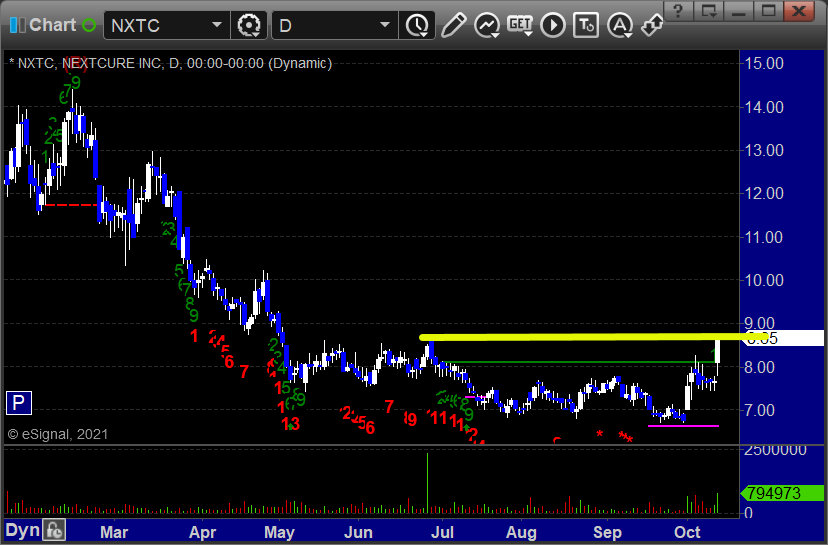Click the white P button on chart
Screen dimensions: 828x545
click(18, 403)
